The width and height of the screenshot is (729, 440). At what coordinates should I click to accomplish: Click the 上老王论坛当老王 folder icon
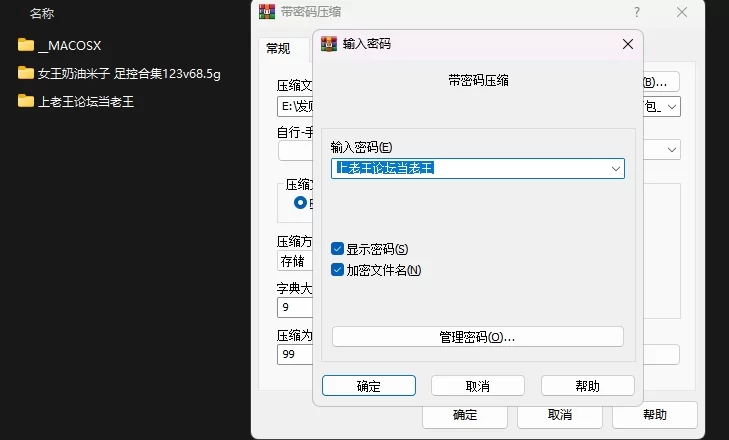click(x=26, y=101)
